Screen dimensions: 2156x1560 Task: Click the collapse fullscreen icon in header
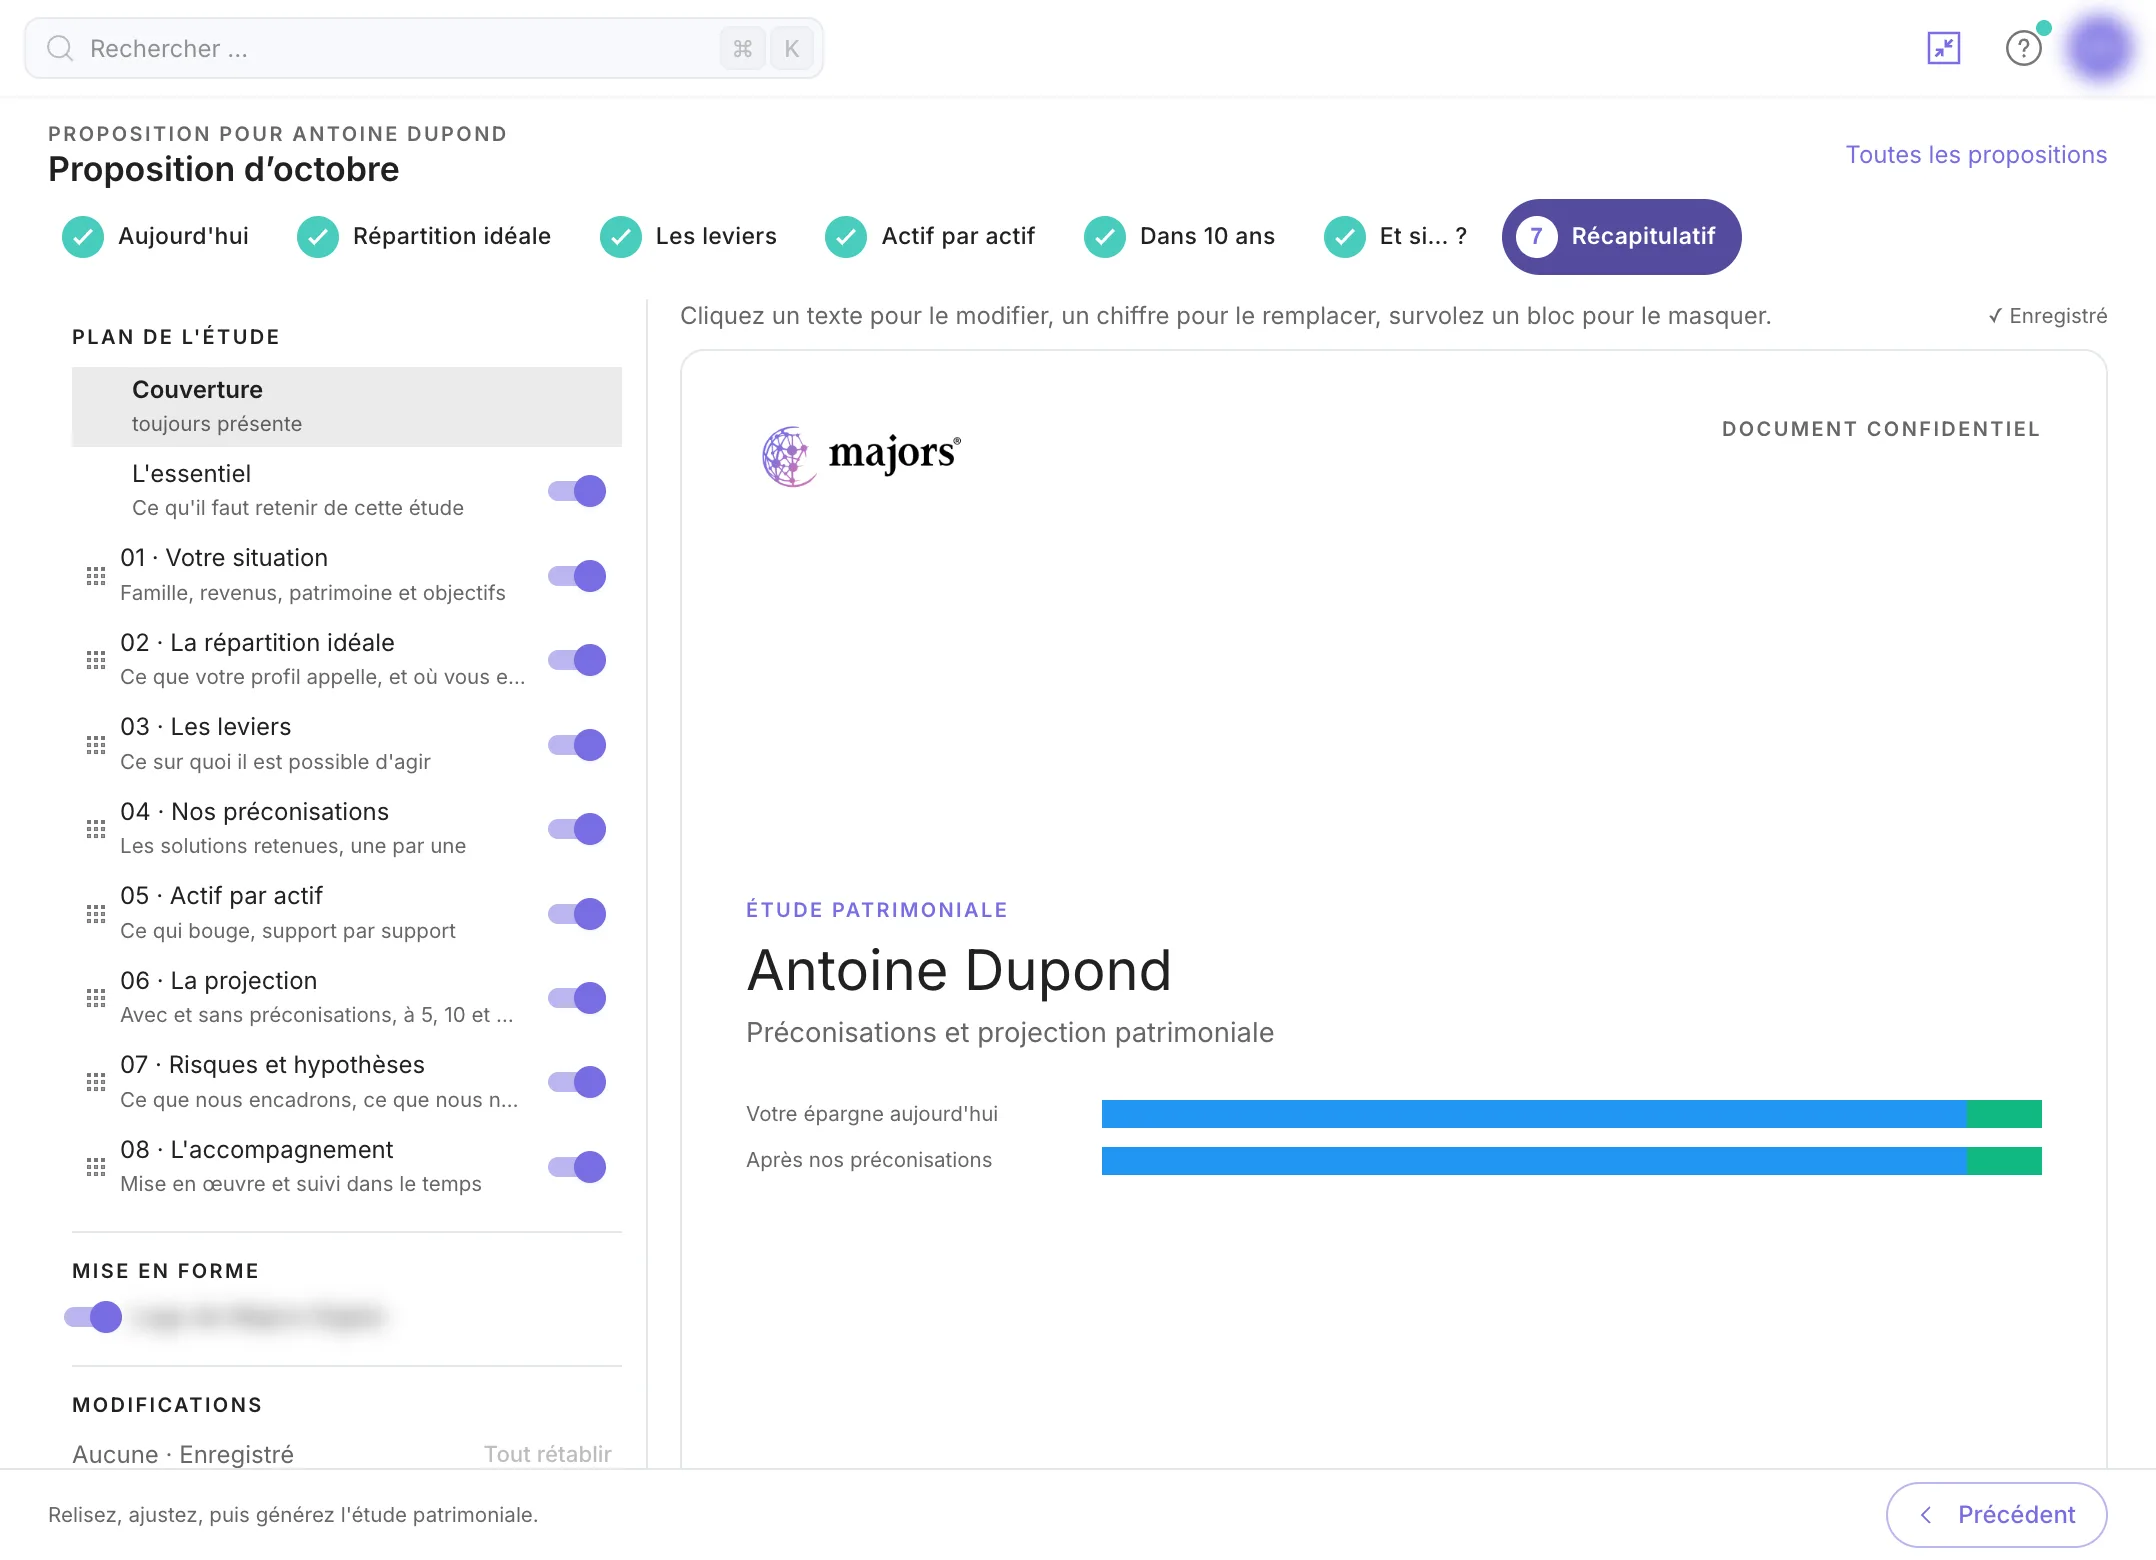(1943, 48)
